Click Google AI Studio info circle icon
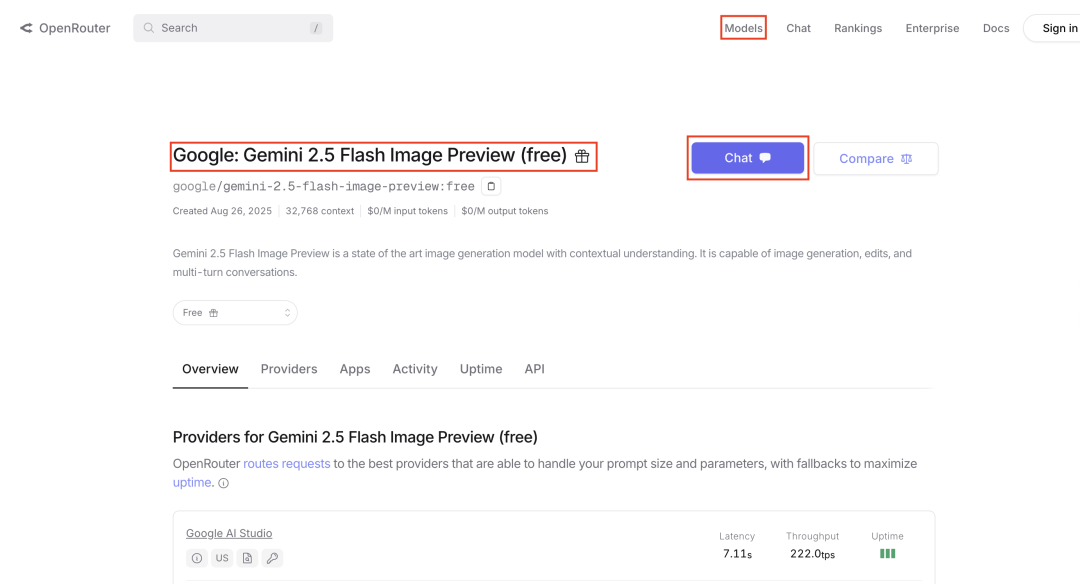Viewport: 1080px width, 584px height. point(197,558)
